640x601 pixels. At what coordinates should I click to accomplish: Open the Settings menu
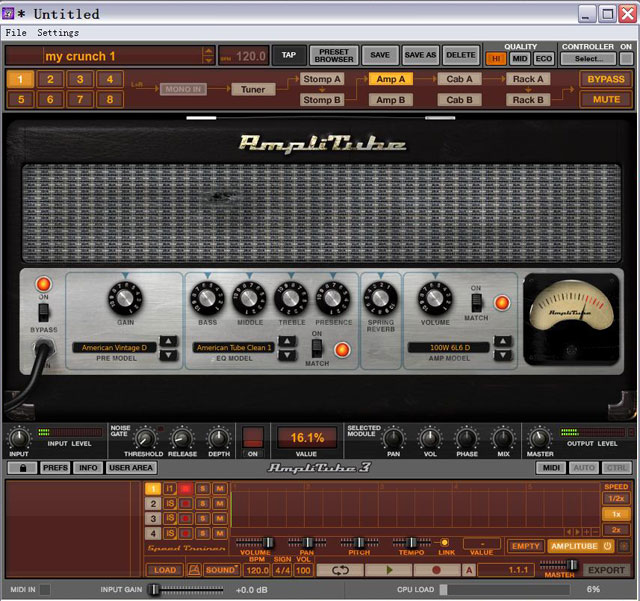[x=58, y=33]
